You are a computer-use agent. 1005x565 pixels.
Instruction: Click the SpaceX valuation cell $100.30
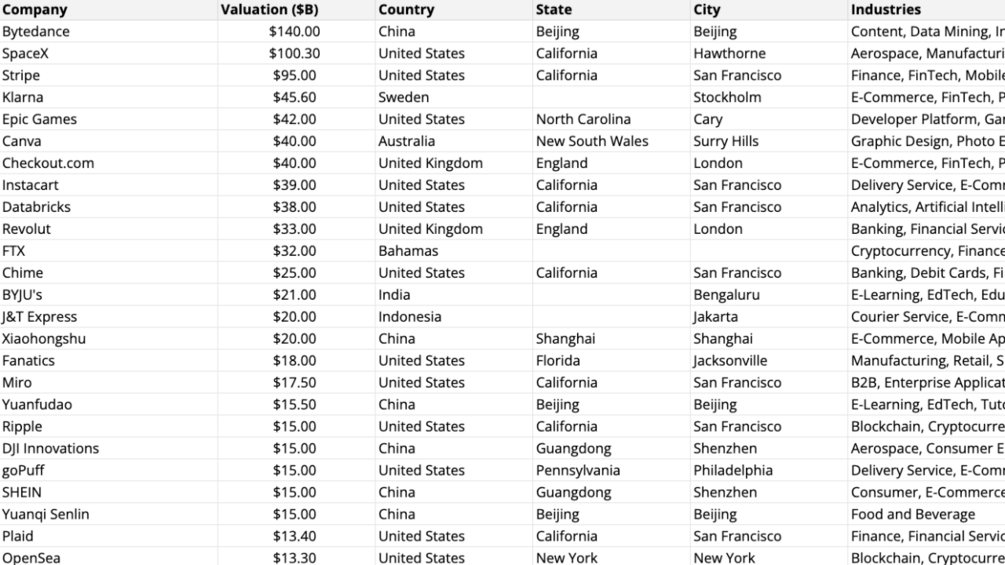pyautogui.click(x=296, y=53)
